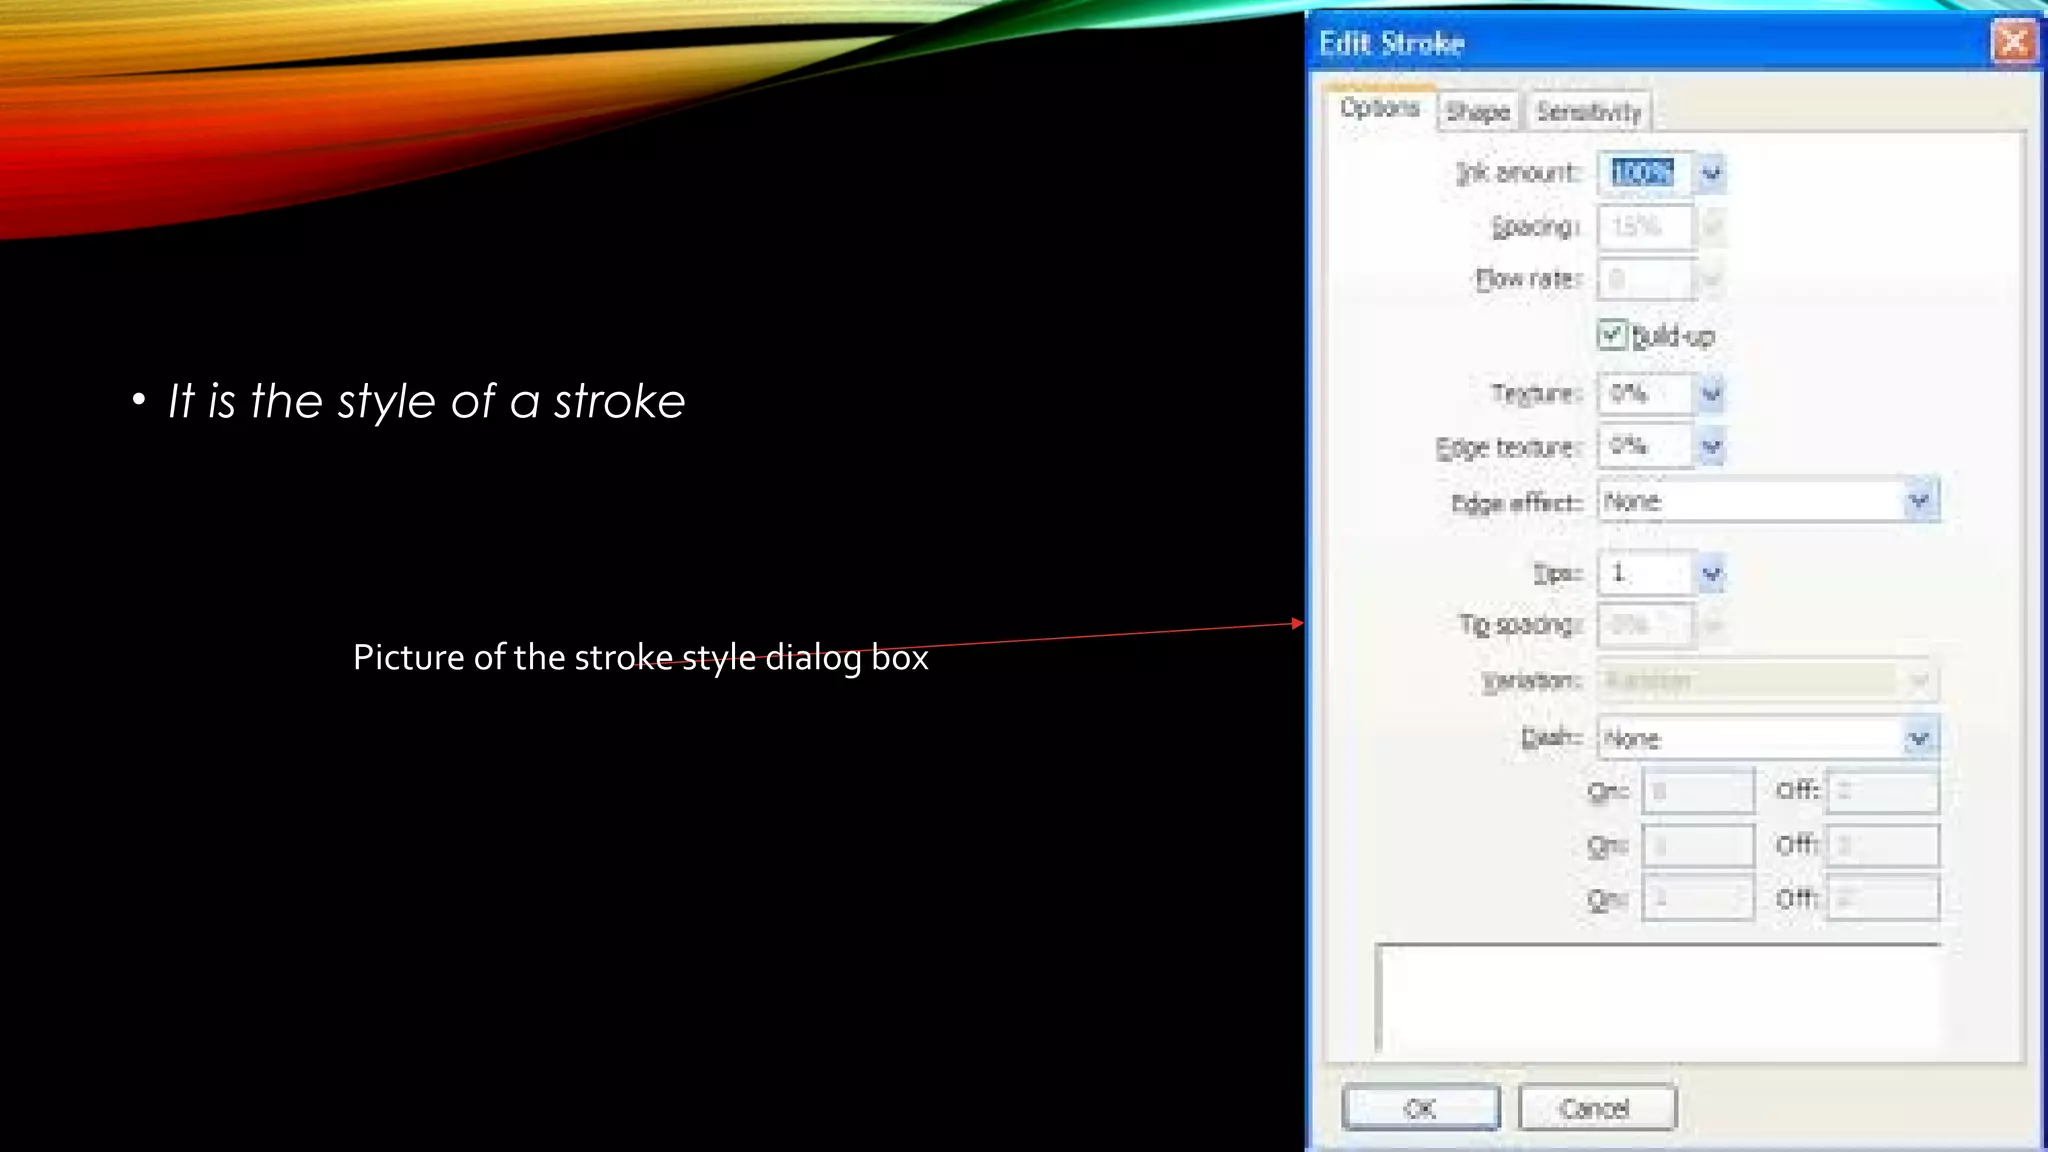The width and height of the screenshot is (2048, 1152).
Task: Expand the Edge texture dropdown arrow
Action: 1711,446
